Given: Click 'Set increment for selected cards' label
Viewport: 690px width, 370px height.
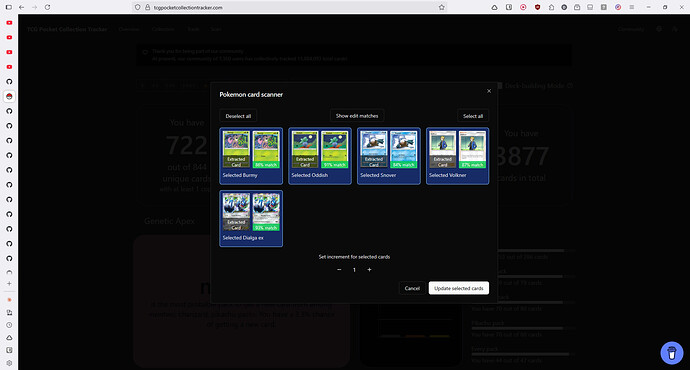Looking at the screenshot, I should 354,256.
